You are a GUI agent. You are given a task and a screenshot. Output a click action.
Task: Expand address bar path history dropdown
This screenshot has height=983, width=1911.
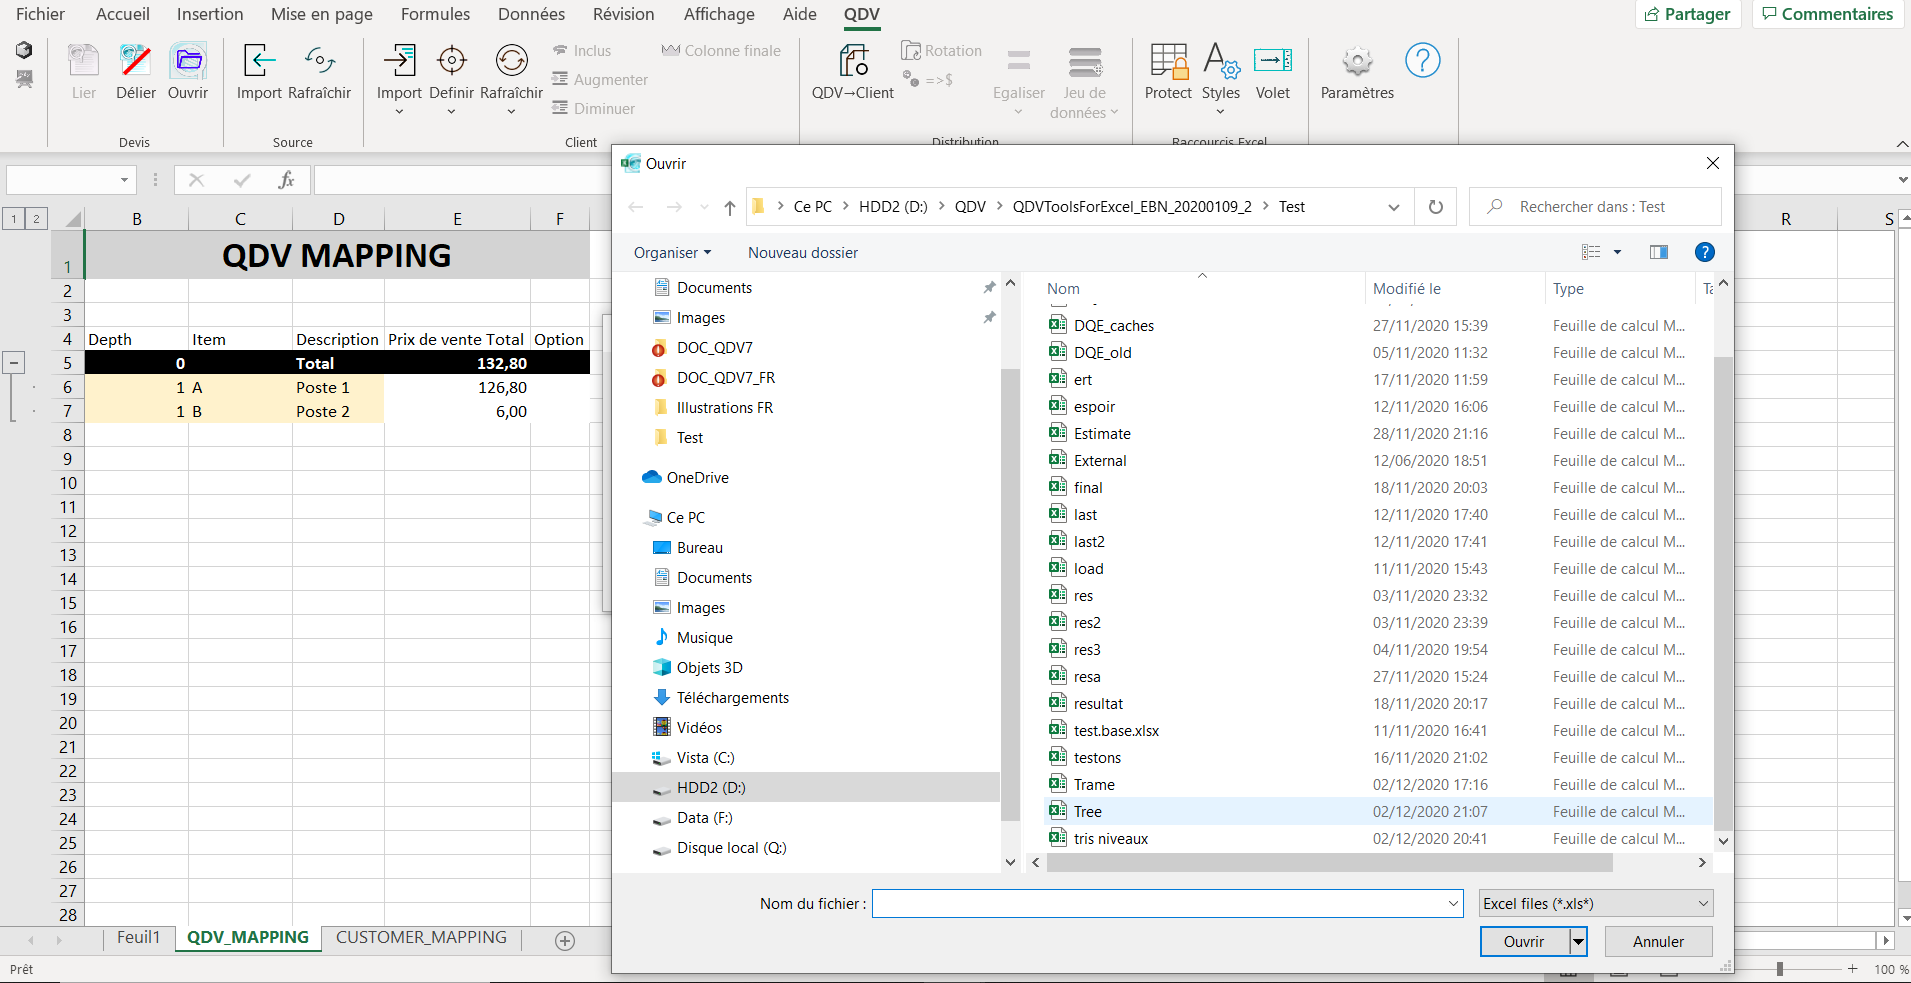[x=1394, y=207]
